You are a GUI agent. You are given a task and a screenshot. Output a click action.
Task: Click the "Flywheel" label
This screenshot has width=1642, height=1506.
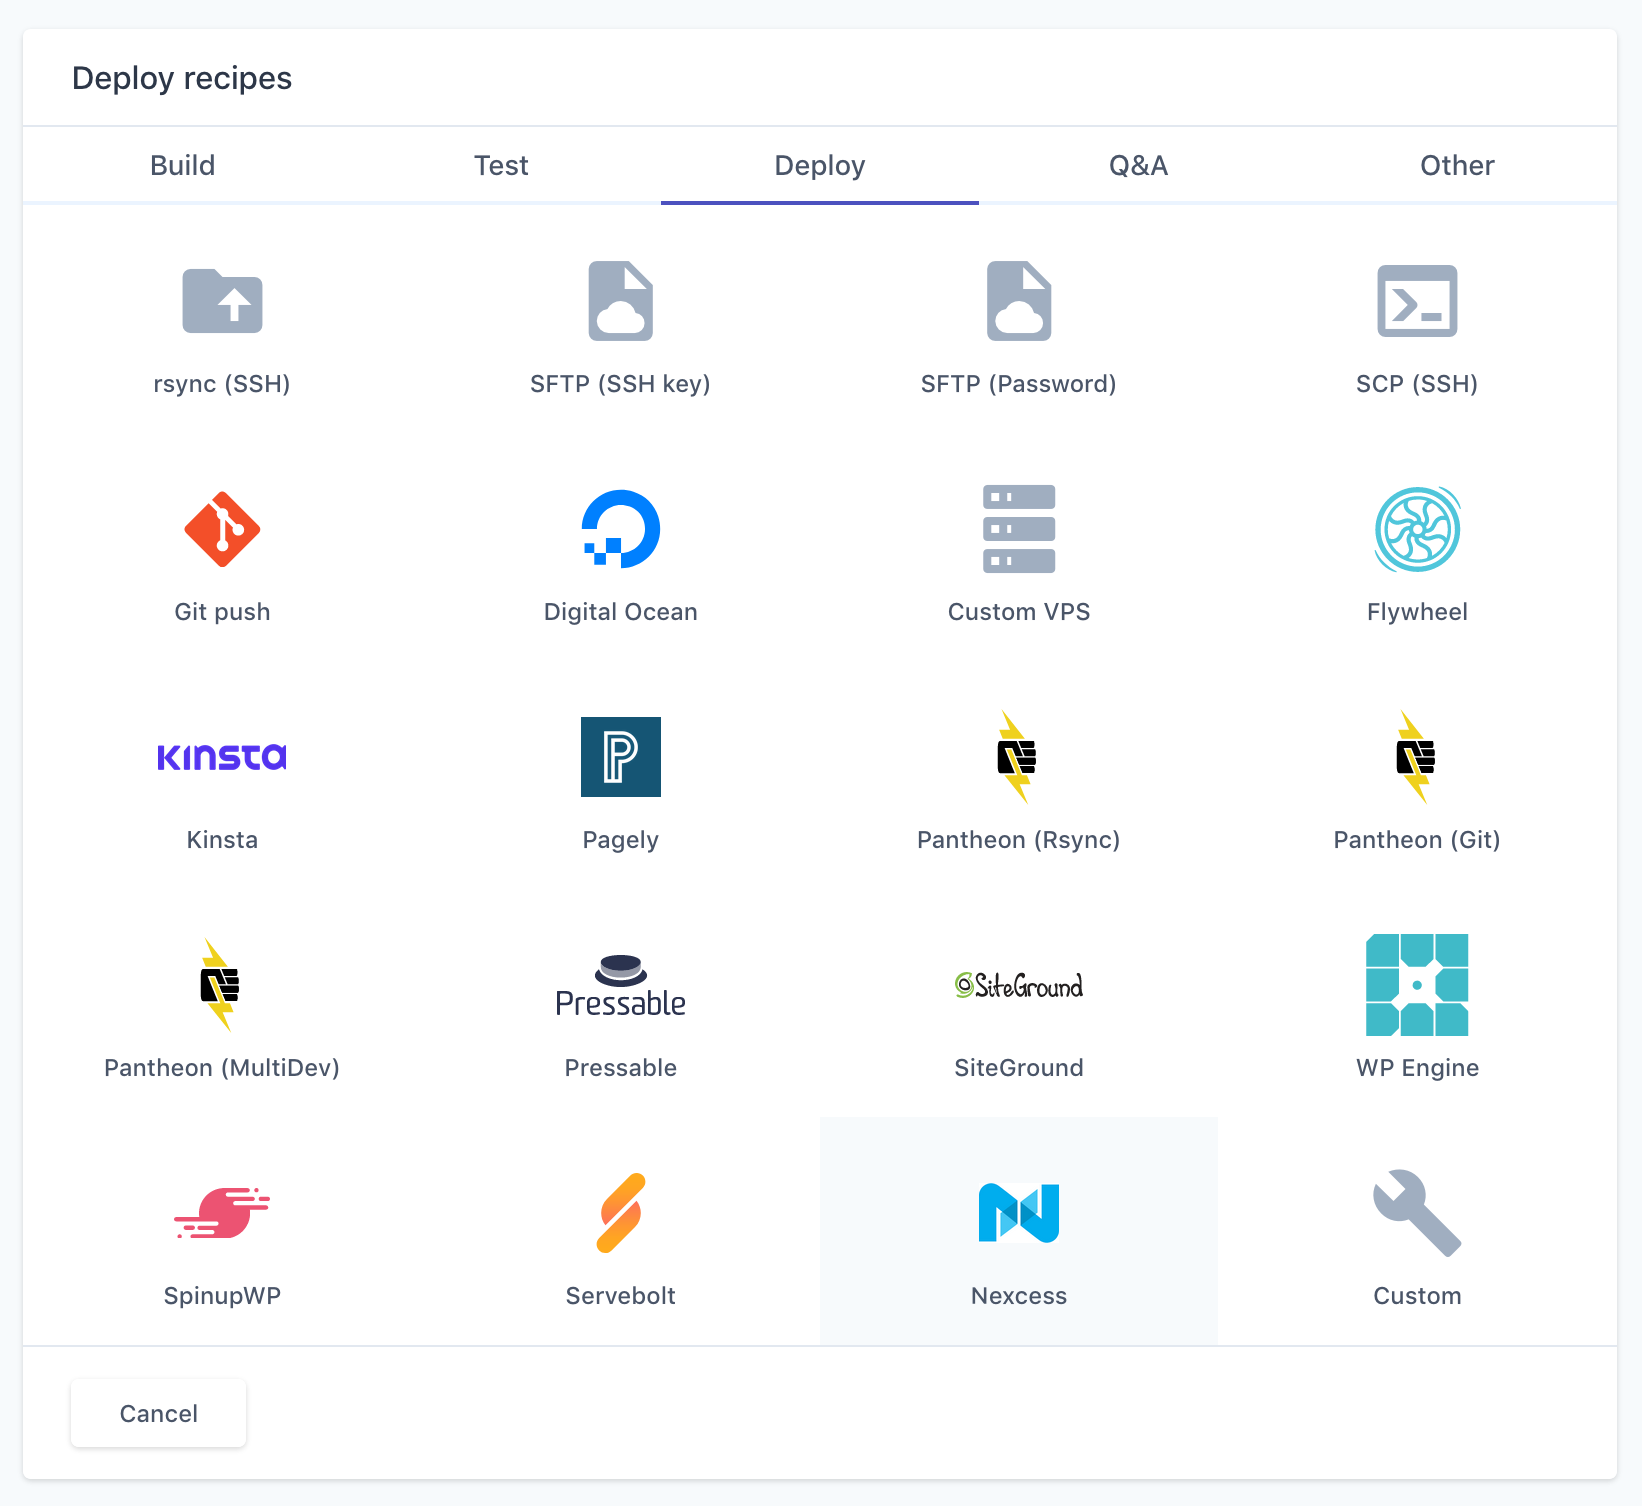[x=1417, y=612]
